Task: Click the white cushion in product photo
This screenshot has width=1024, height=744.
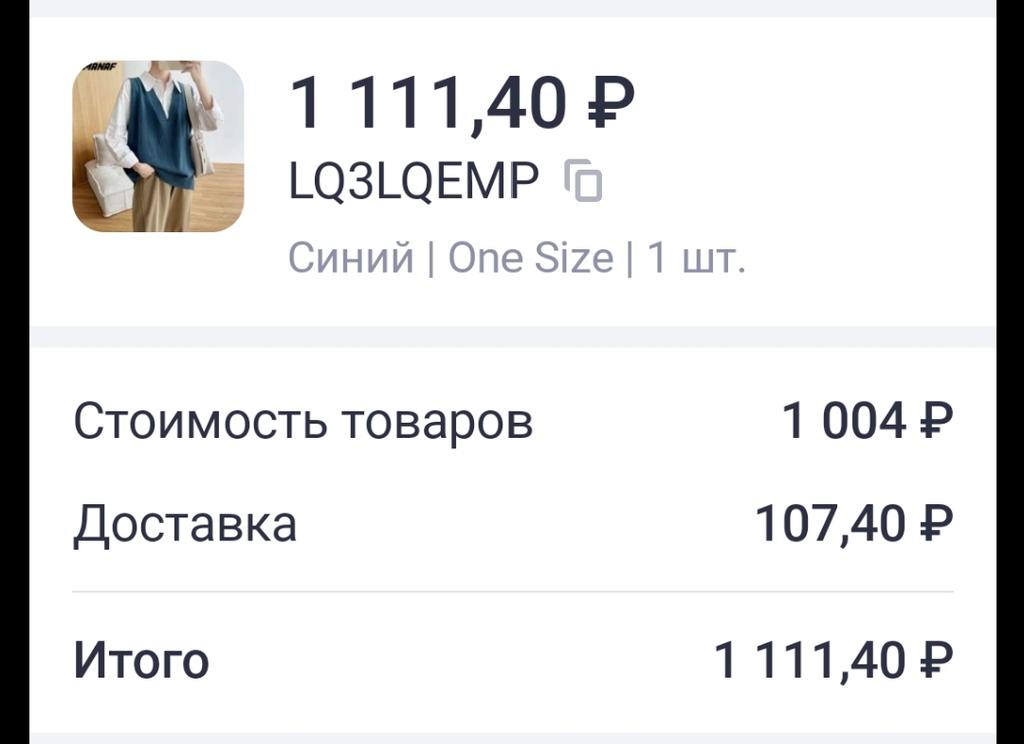Action: [108, 185]
